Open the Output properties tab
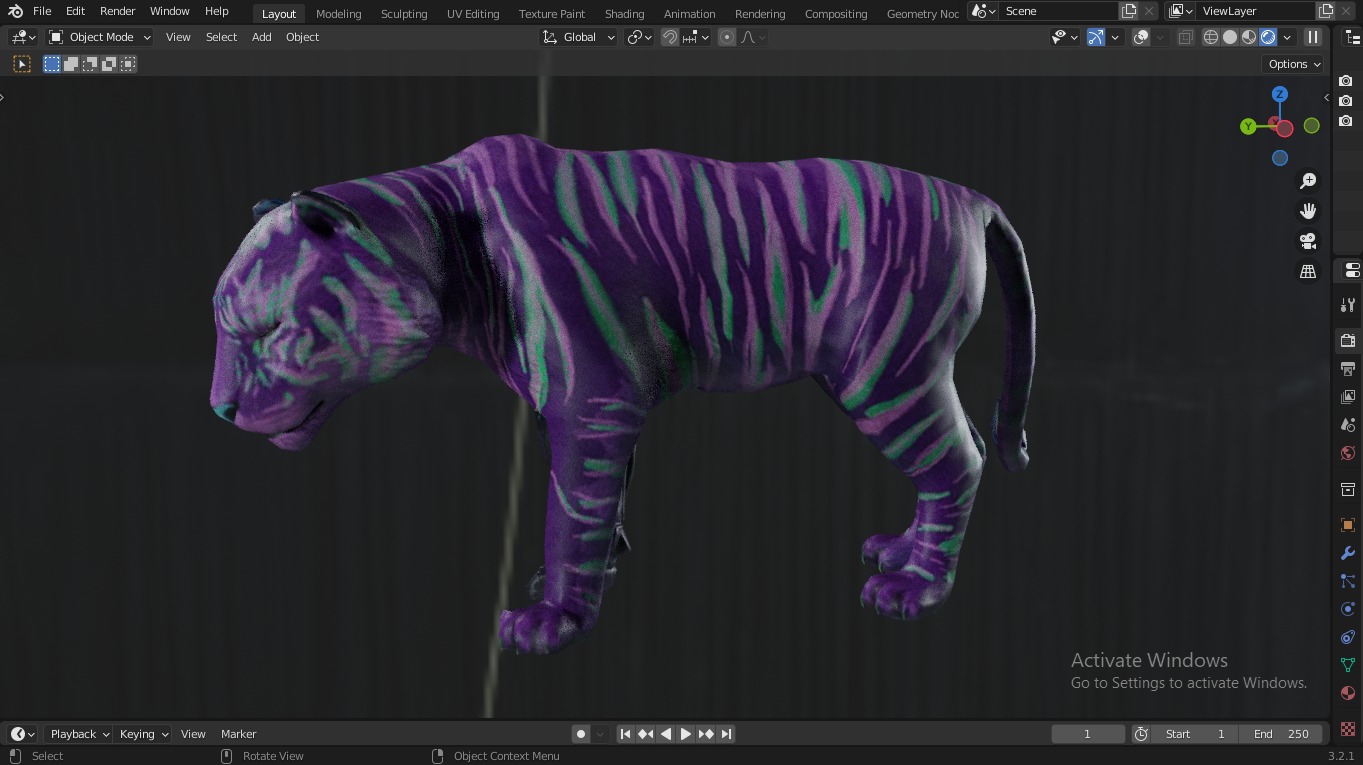 [1348, 369]
